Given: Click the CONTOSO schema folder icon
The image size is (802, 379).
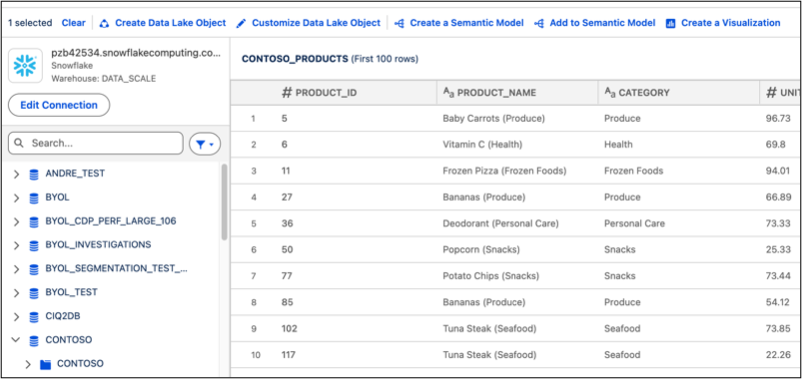Looking at the screenshot, I should pyautogui.click(x=46, y=364).
